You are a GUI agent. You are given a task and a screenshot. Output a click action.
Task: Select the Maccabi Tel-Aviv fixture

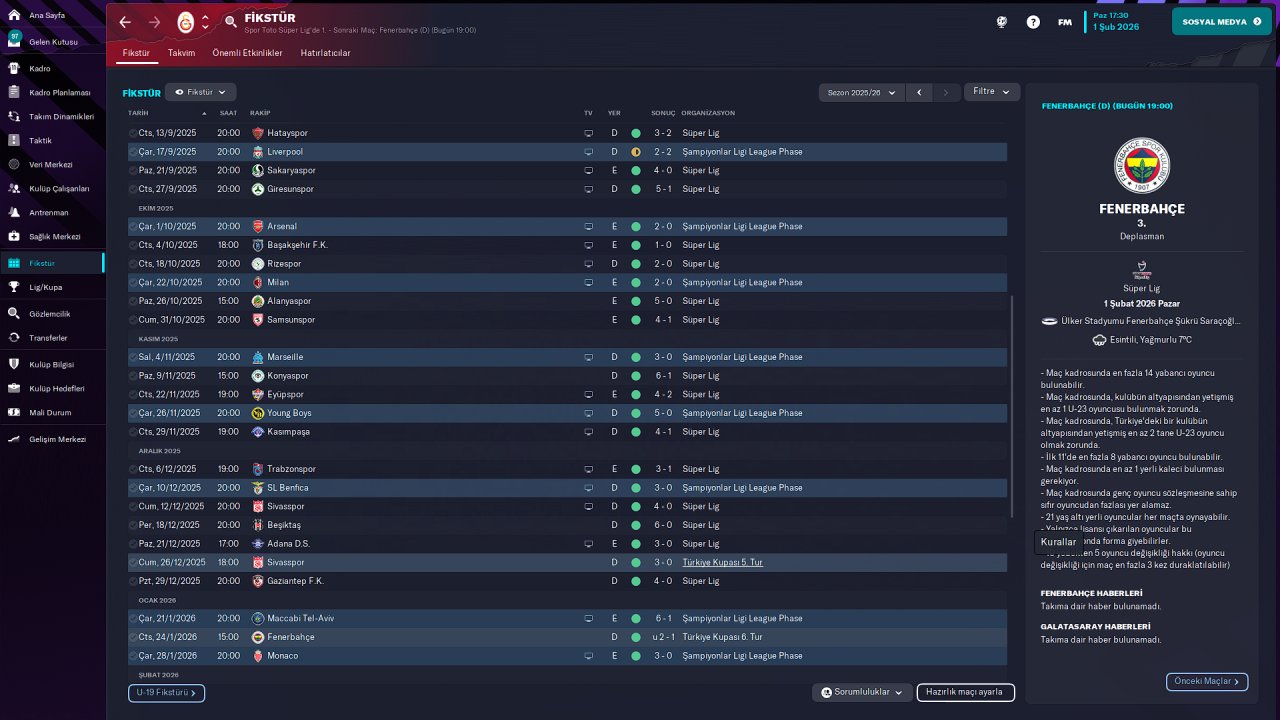[567, 618]
